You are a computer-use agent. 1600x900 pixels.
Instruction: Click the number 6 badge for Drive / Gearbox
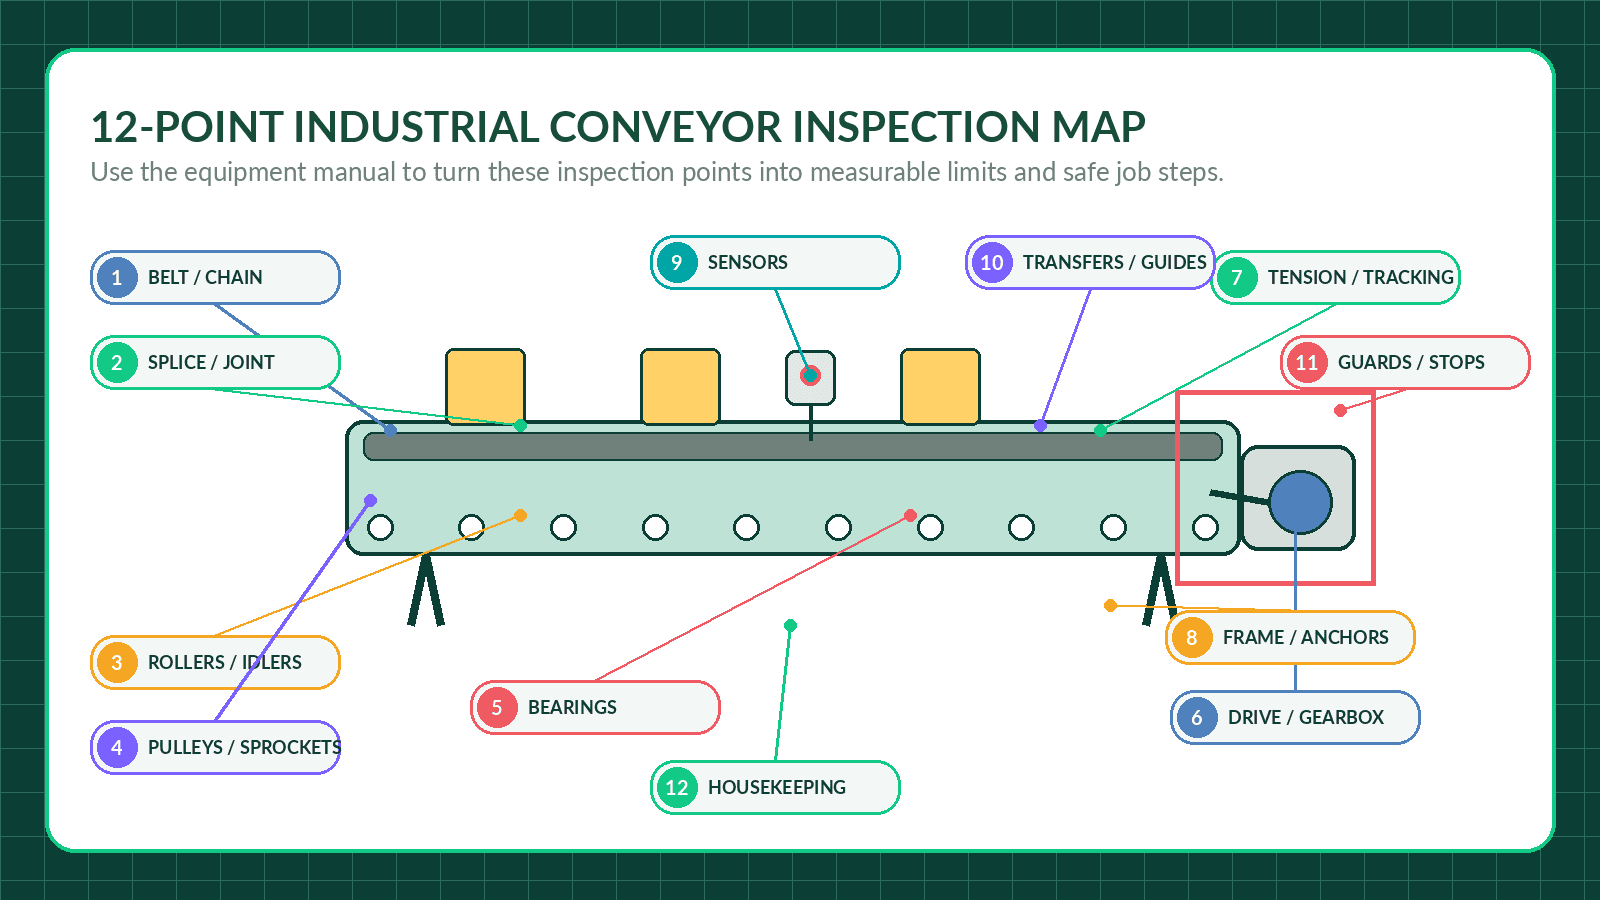1197,717
